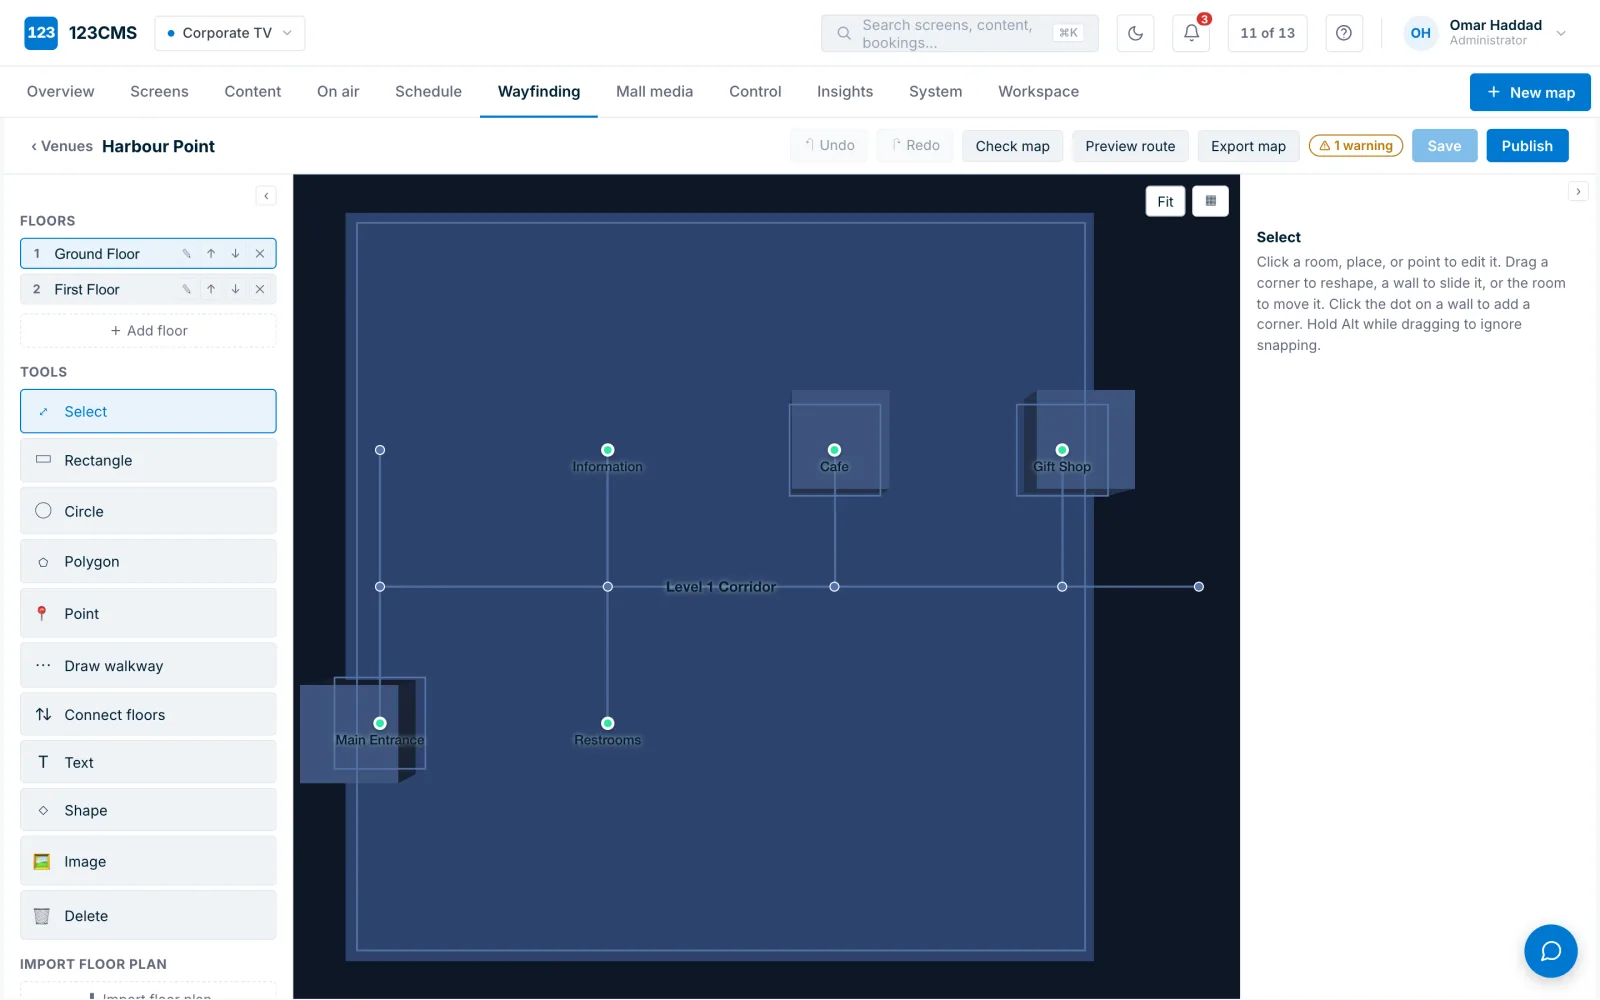Open the Insights tab
Screen dimensions: 1600x1000
(x=845, y=91)
